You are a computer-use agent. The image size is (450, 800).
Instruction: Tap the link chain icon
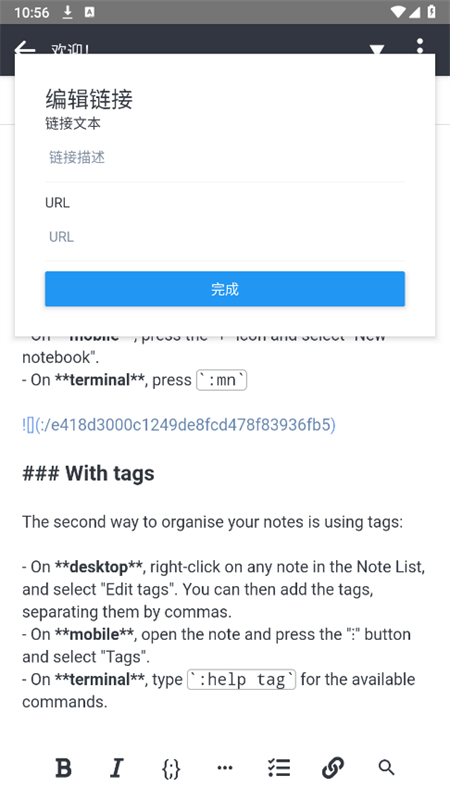coord(333,767)
